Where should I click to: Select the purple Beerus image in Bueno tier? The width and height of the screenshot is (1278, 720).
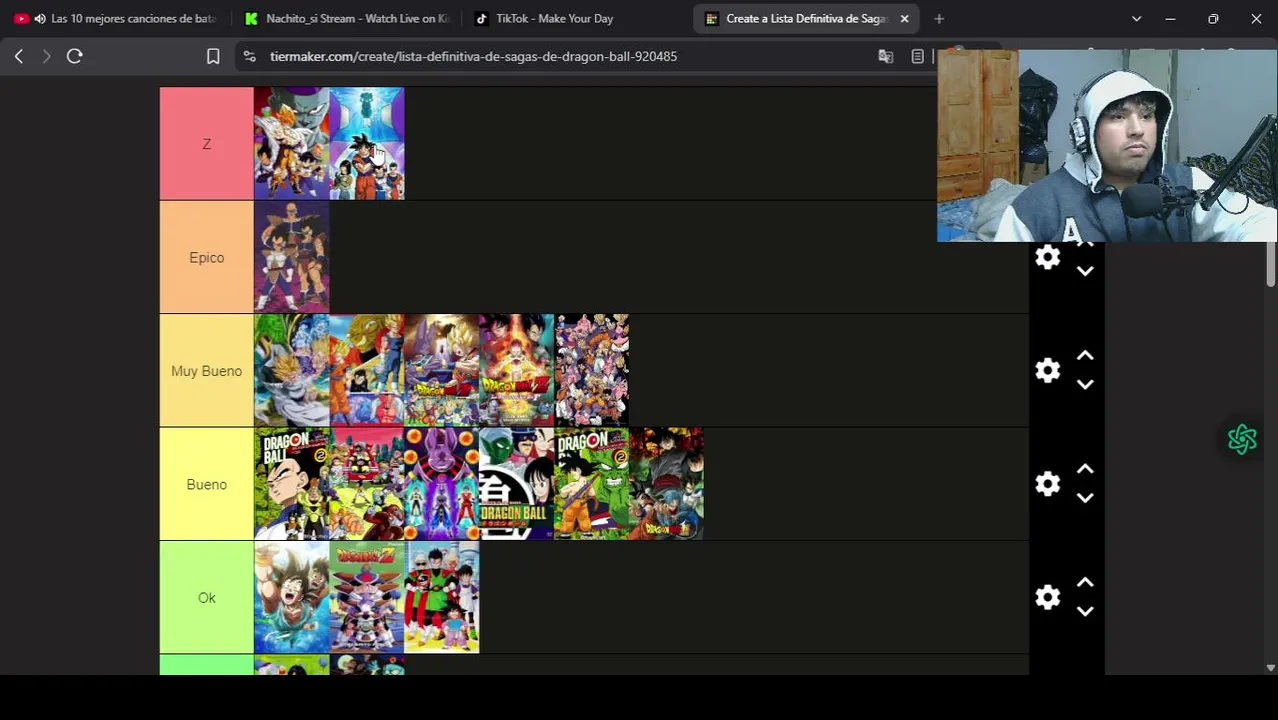(x=442, y=484)
